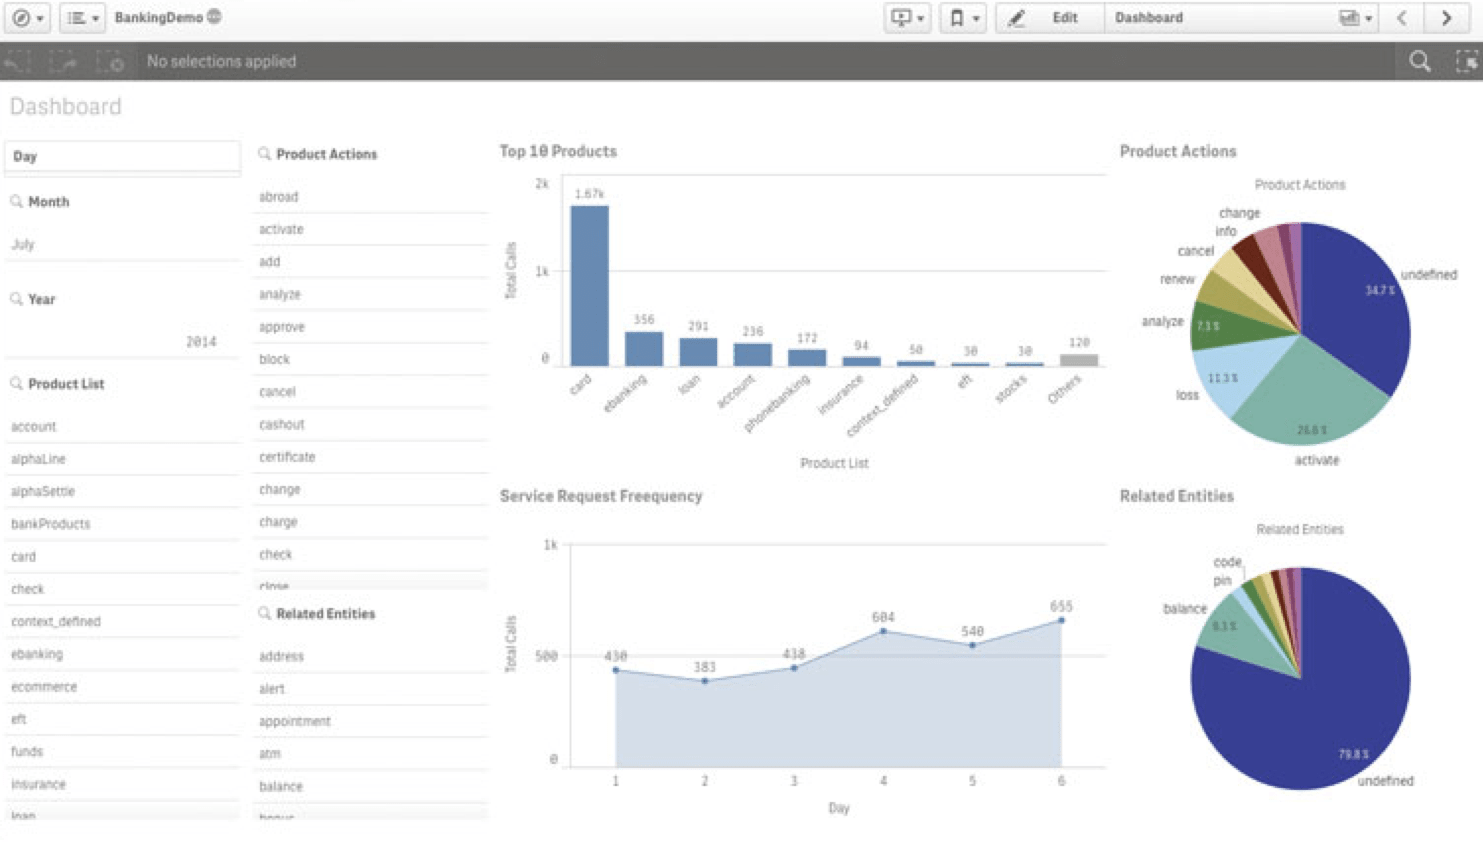Click the card bar labeled 1.67k
This screenshot has height=842, width=1483.
click(x=589, y=286)
